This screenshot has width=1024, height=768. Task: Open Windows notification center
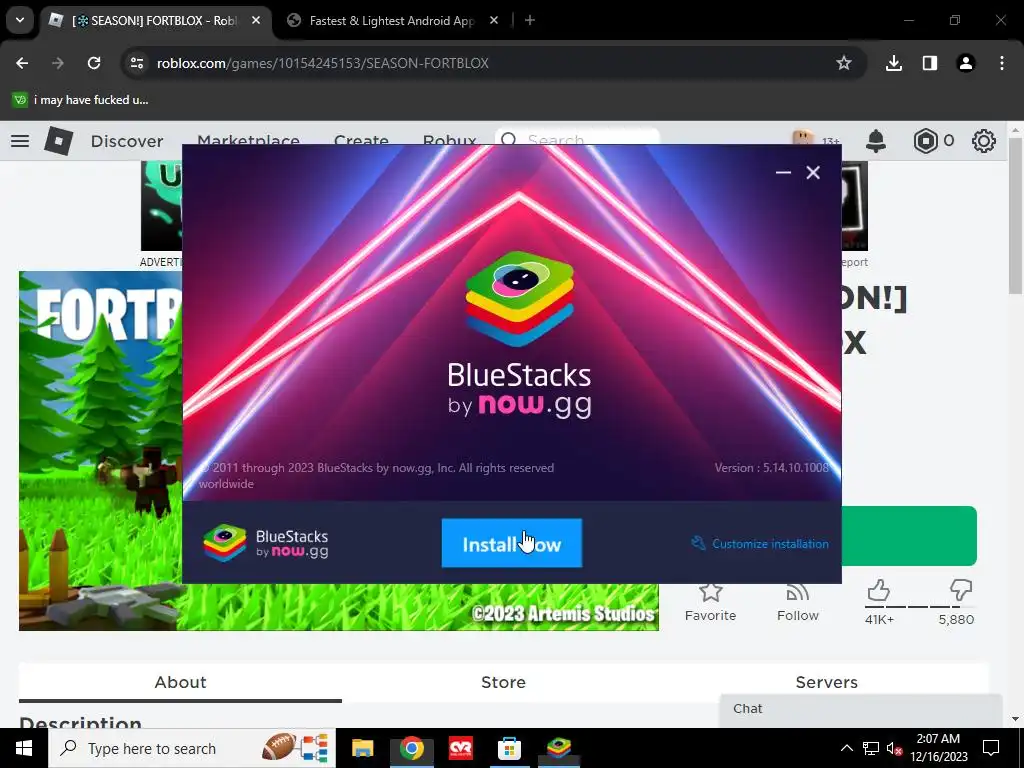pyautogui.click(x=991, y=748)
